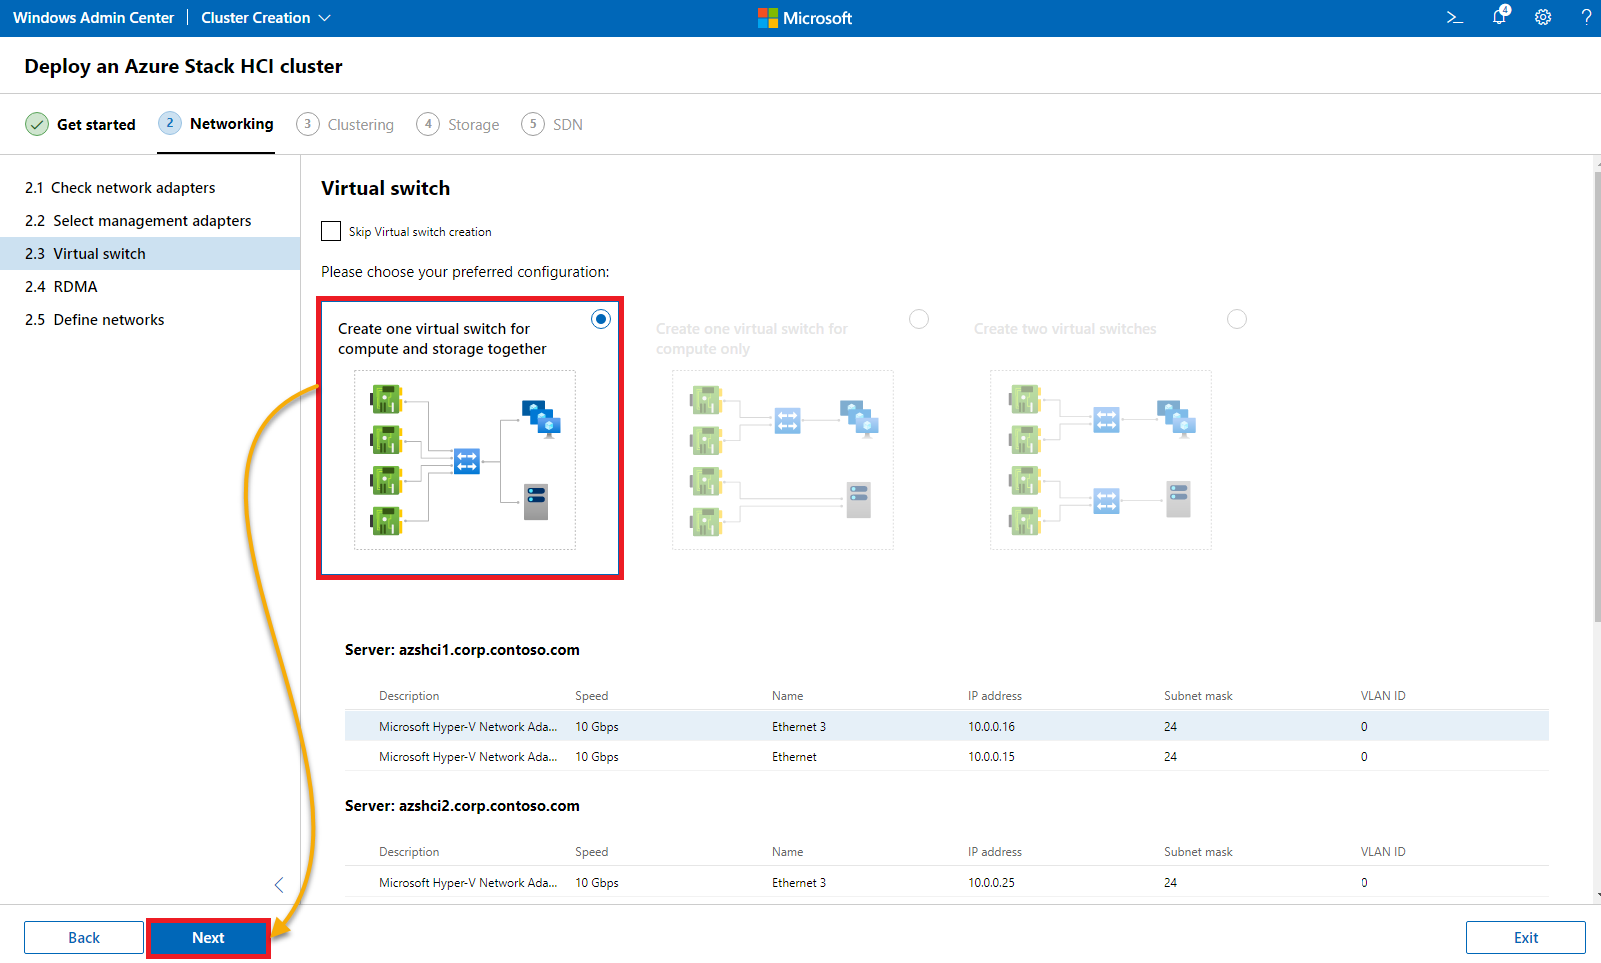This screenshot has height=963, width=1601.
Task: Collapse the side navigation chevron
Action: pos(279,885)
